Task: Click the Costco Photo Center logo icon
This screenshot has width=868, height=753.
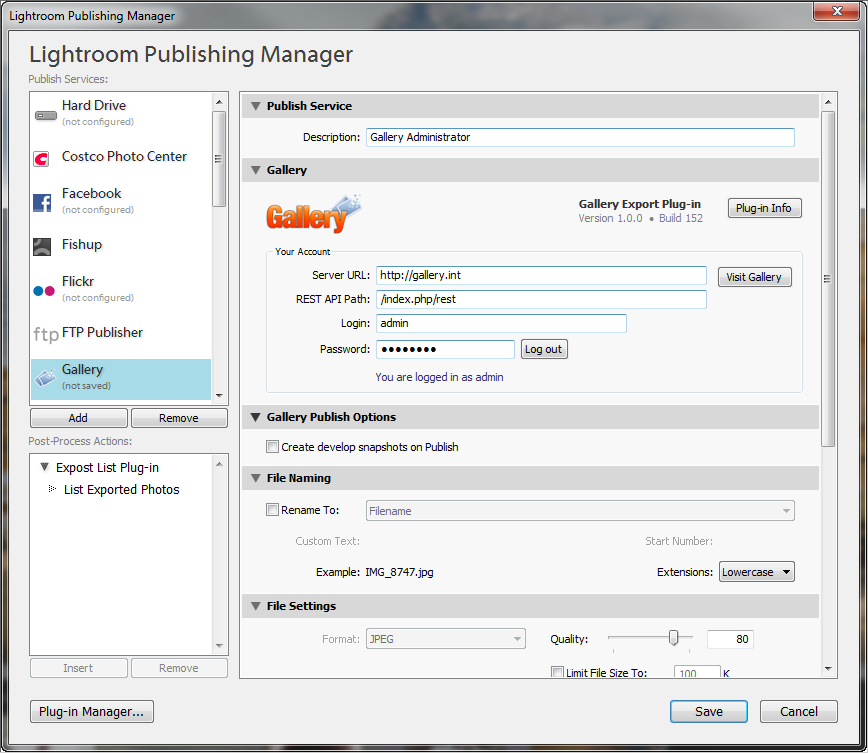Action: tap(42, 159)
